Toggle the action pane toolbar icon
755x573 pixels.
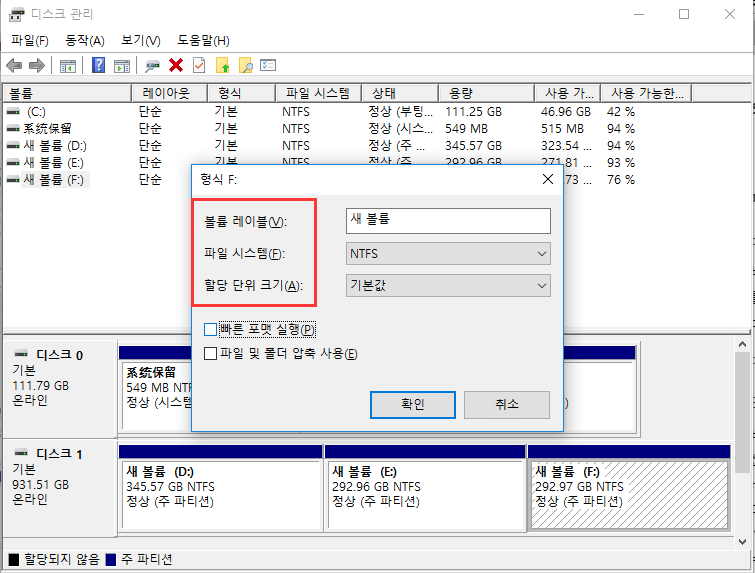coord(122,65)
